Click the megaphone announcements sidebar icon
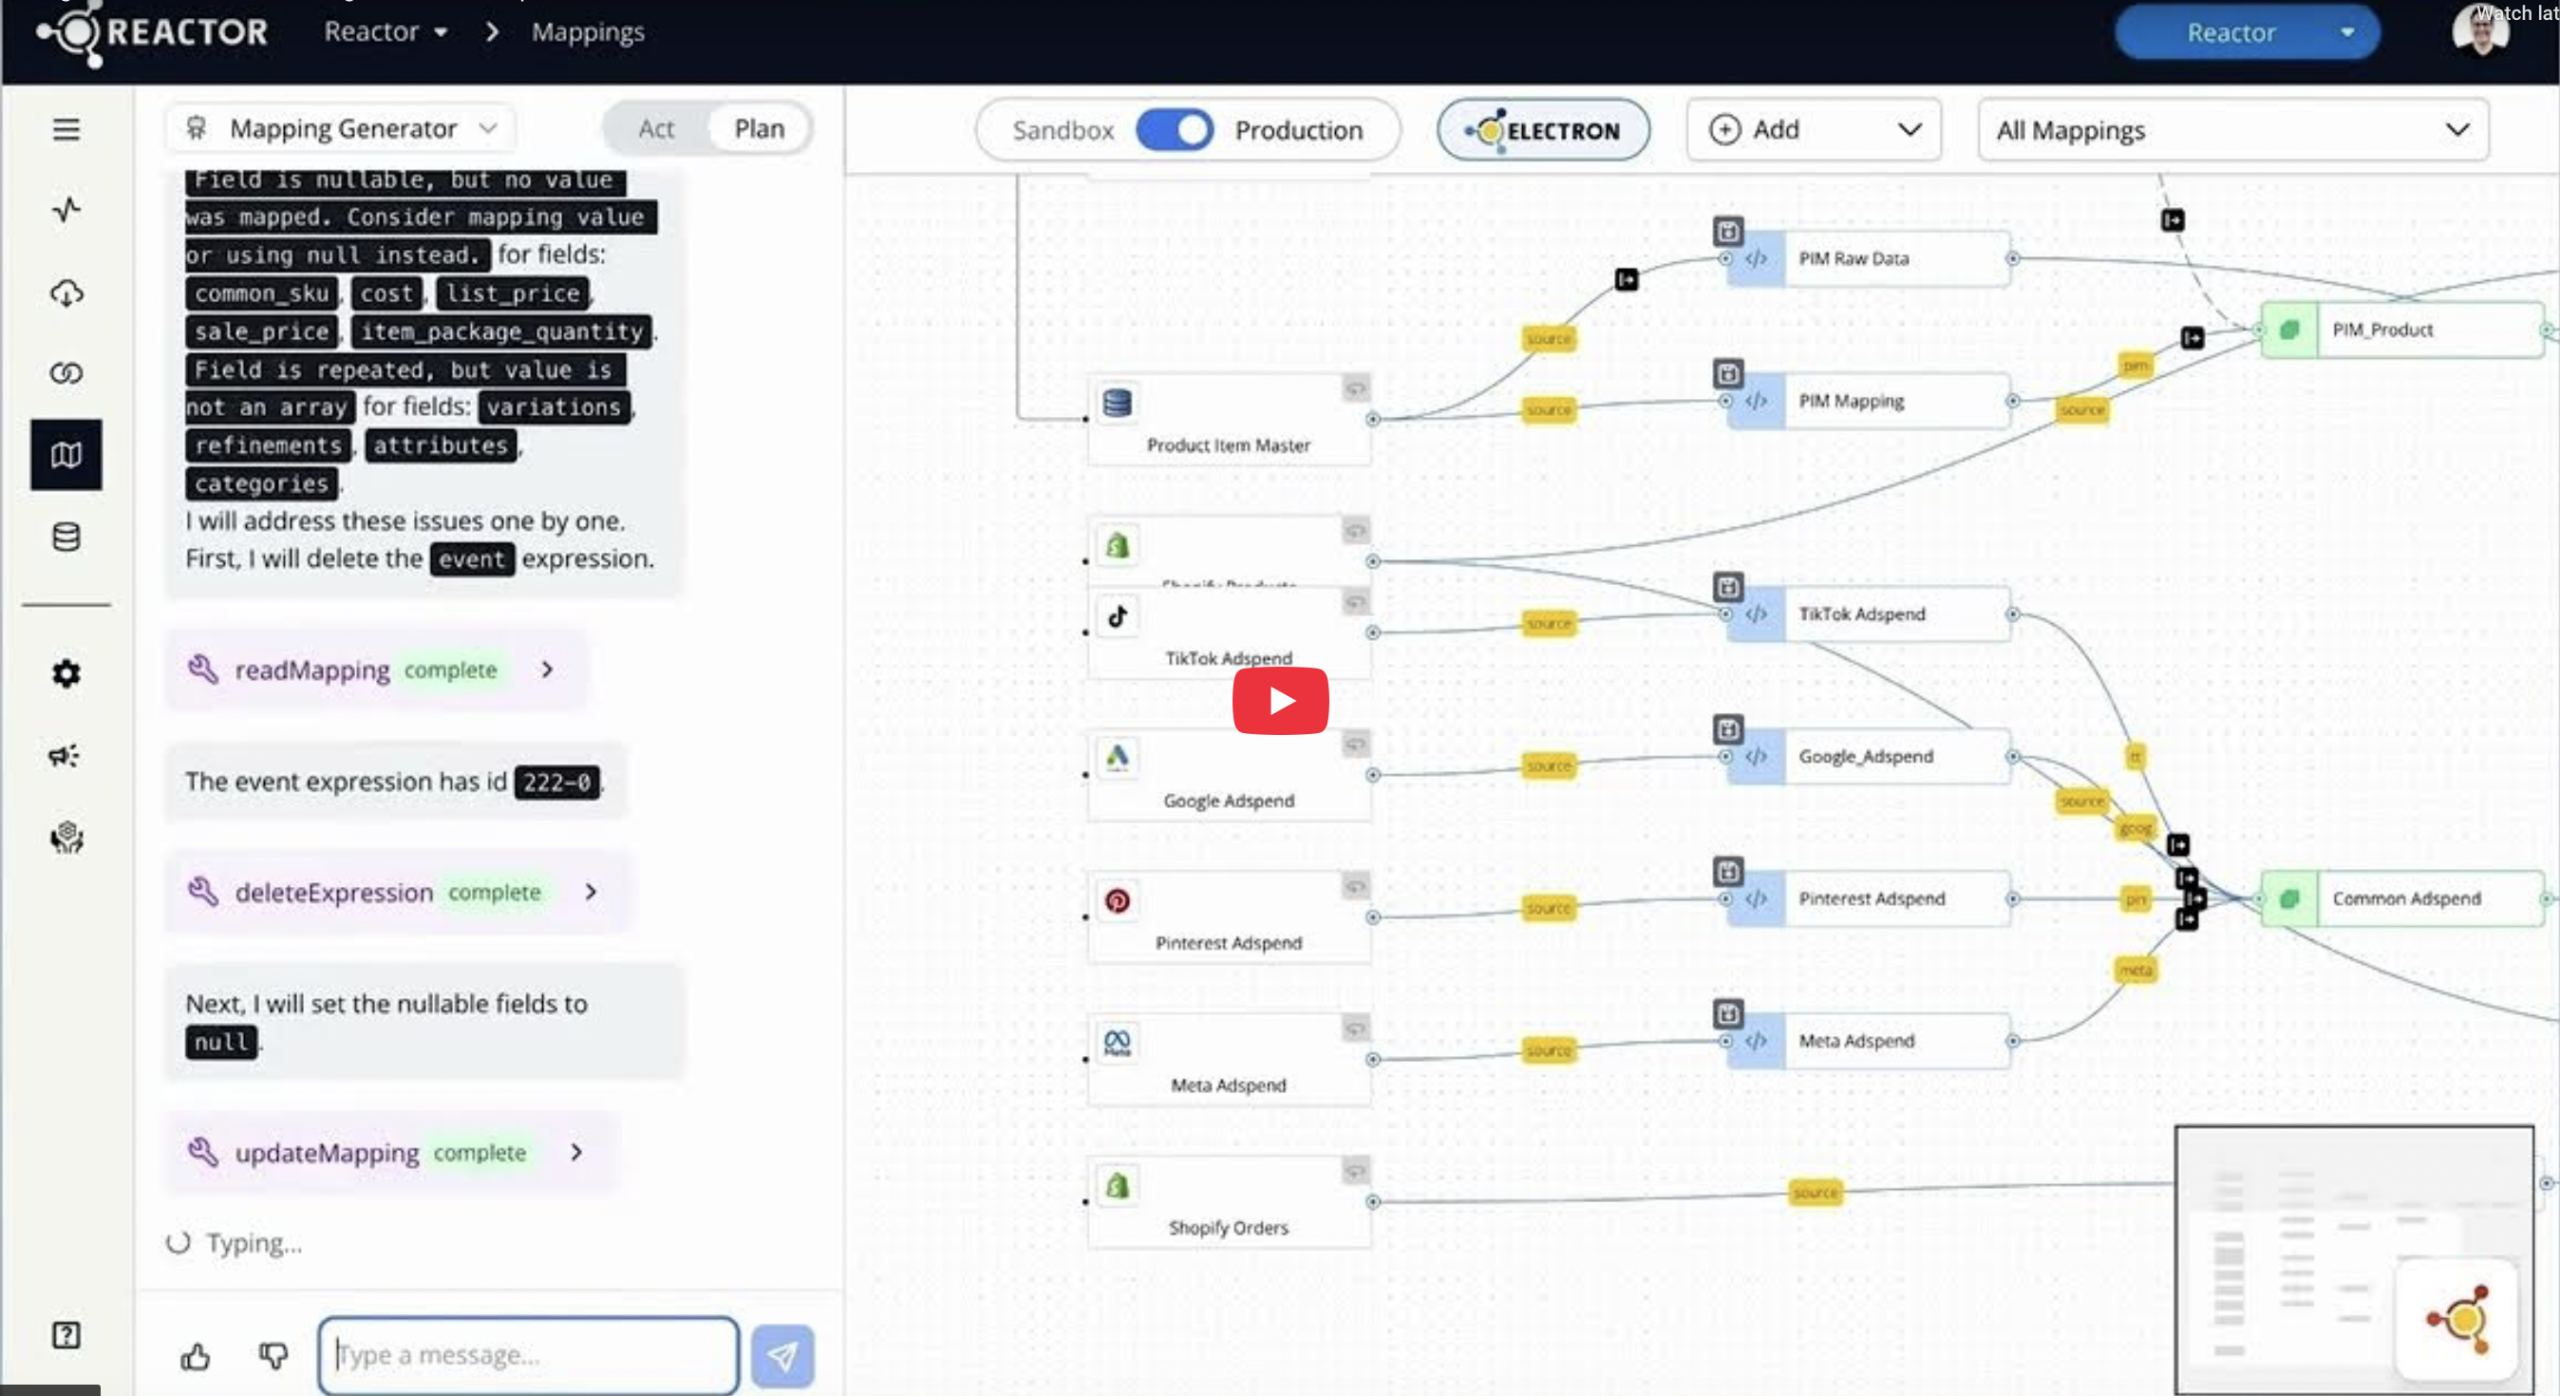The height and width of the screenshot is (1396, 2560). 66,756
